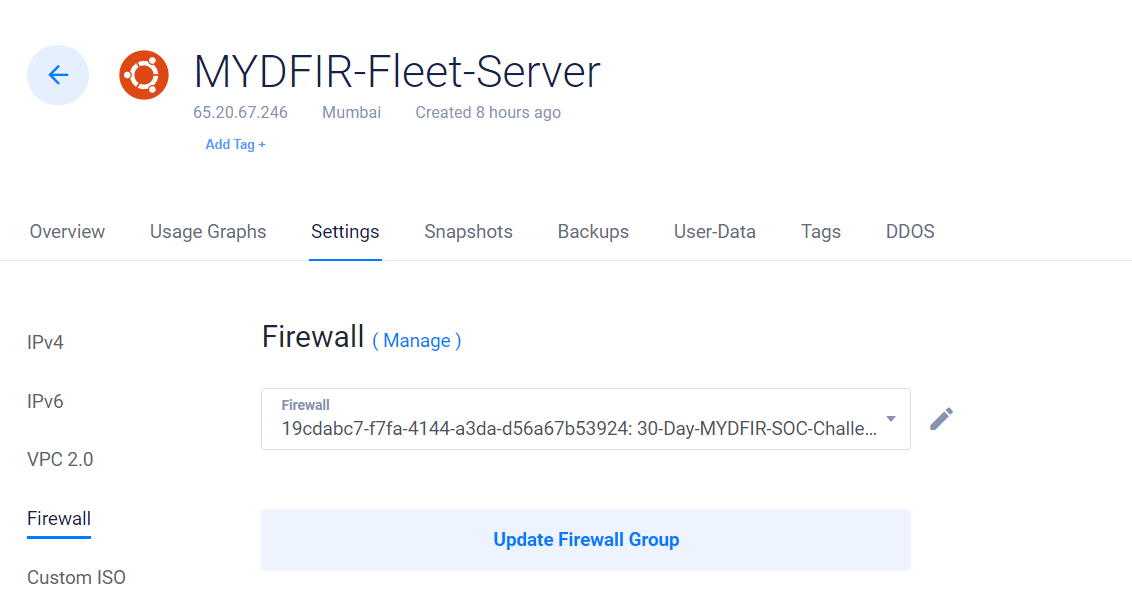Click the Manage firewall link
1132x613 pixels.
click(x=417, y=341)
